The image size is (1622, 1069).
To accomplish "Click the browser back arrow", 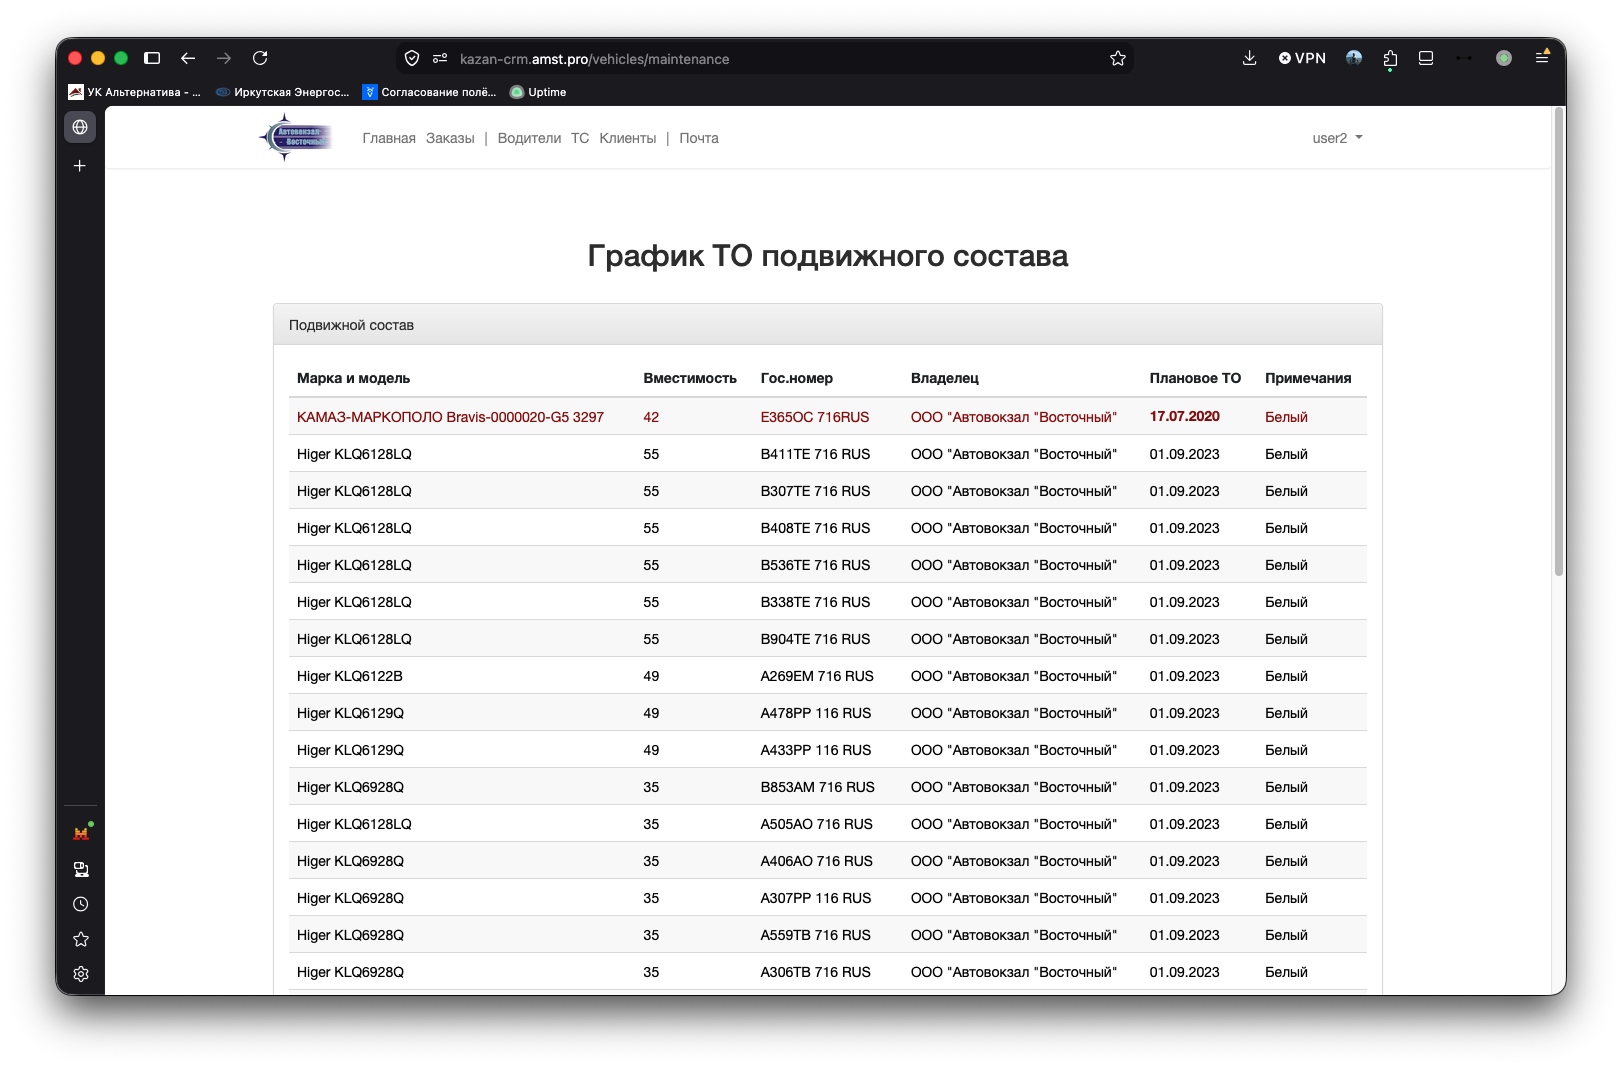I will point(188,58).
